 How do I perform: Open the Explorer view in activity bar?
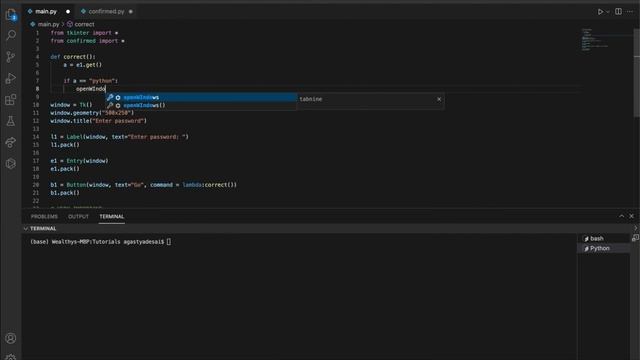11,14
